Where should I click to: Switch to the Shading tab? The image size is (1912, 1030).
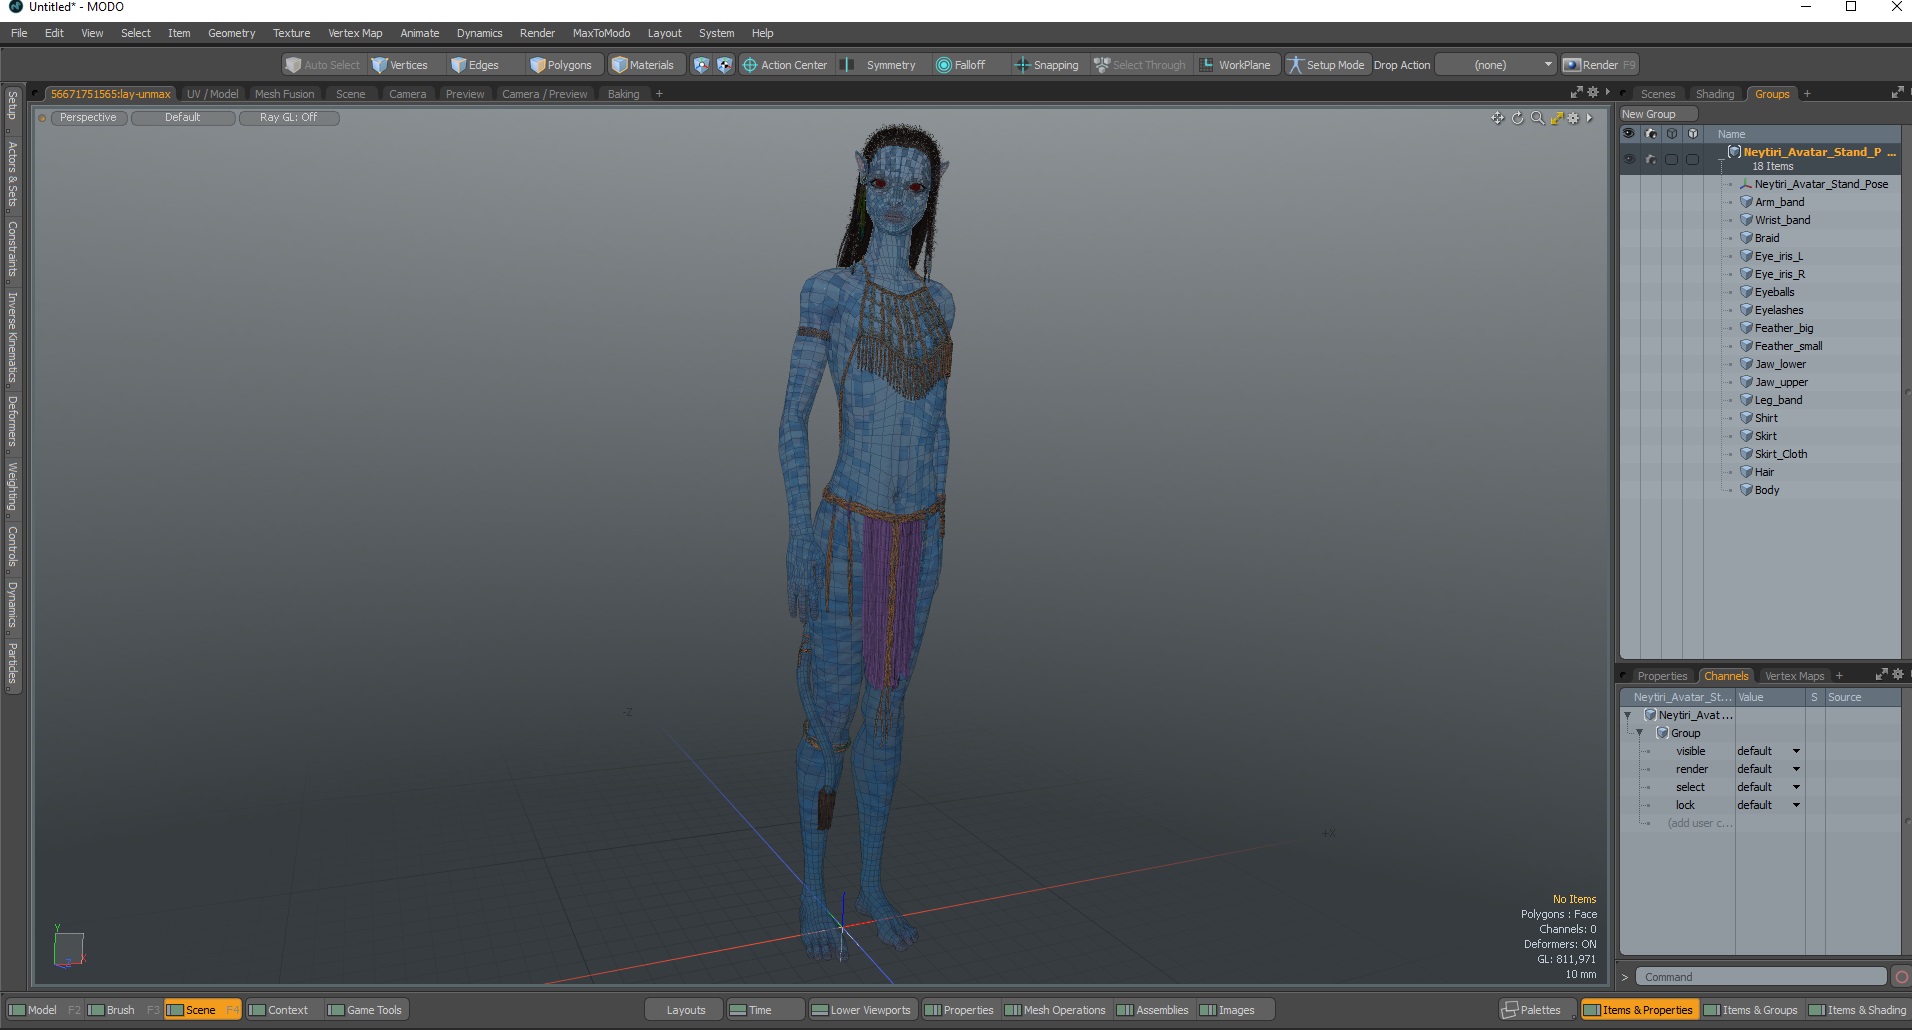click(1714, 94)
